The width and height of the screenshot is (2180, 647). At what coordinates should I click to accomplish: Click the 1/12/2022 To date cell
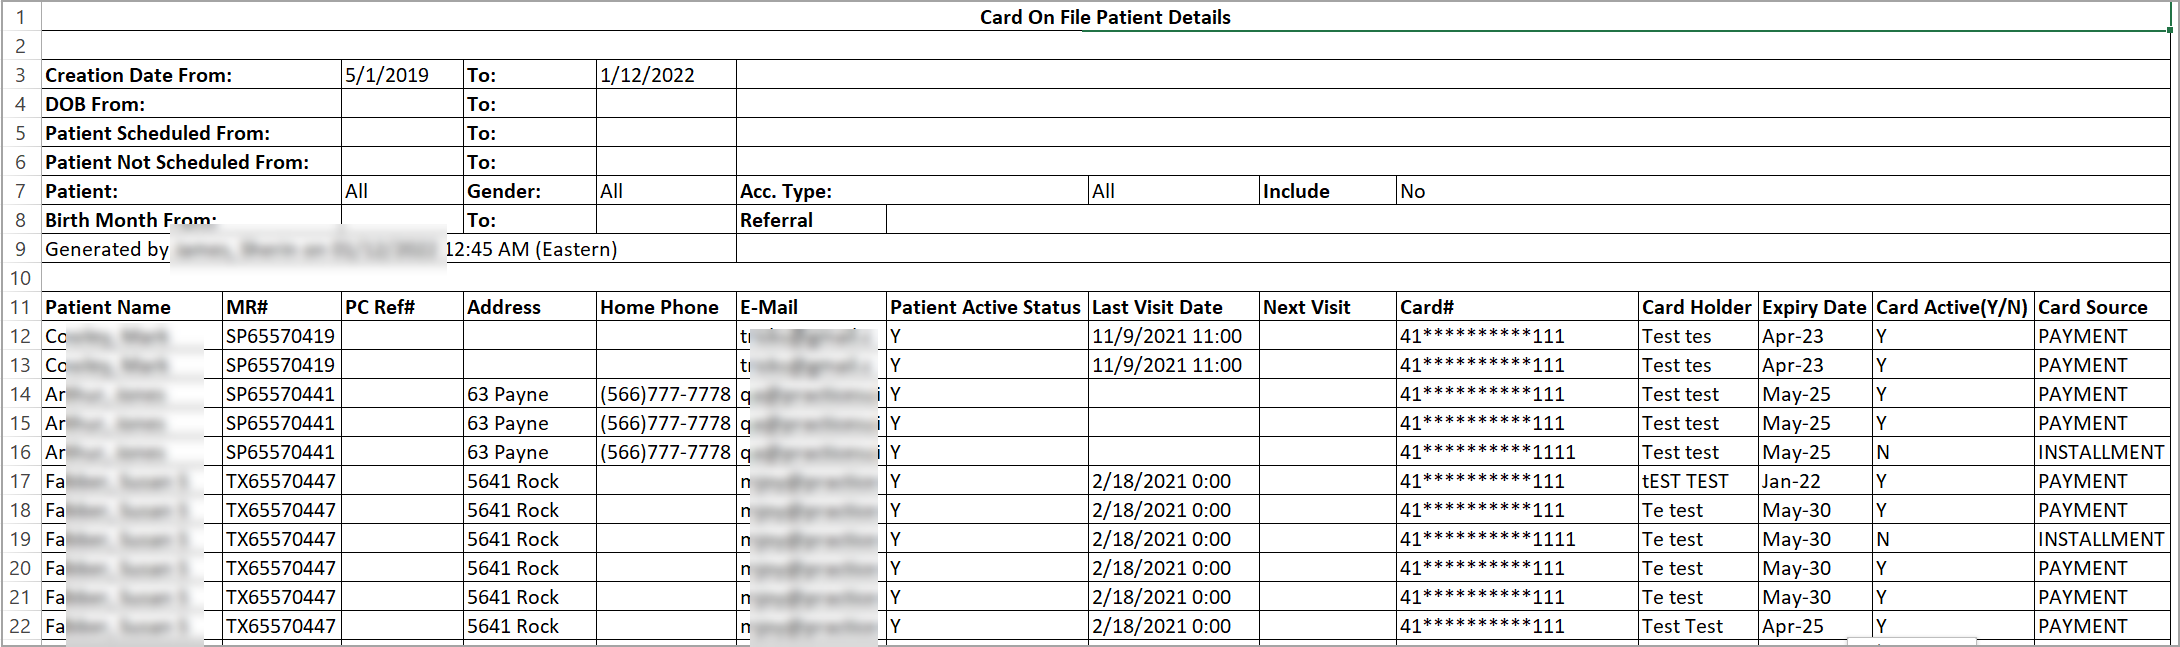[647, 75]
